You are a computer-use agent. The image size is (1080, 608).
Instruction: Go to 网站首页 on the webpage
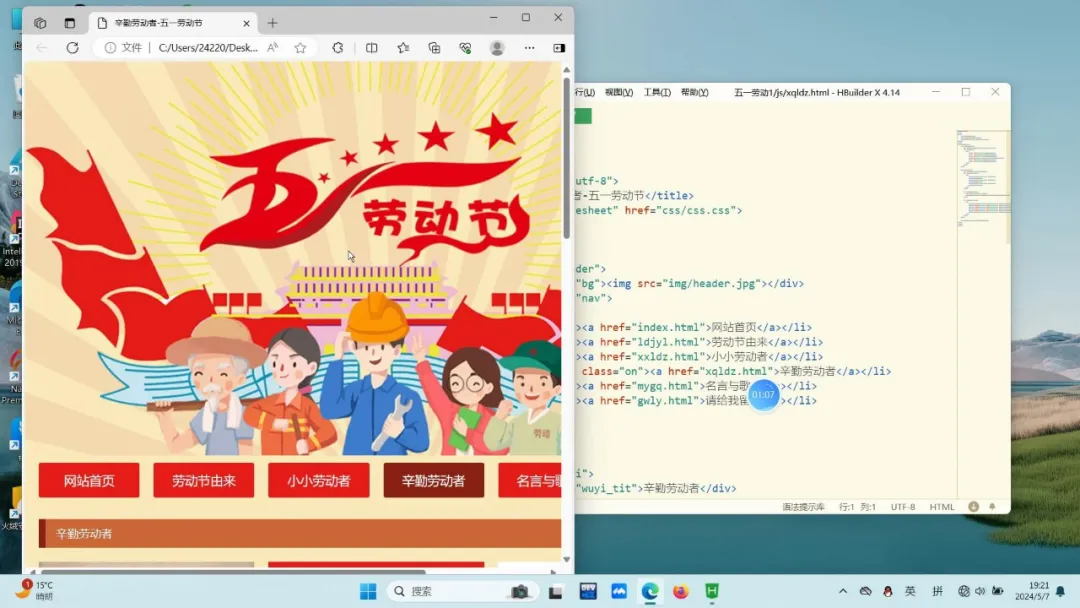coord(89,480)
